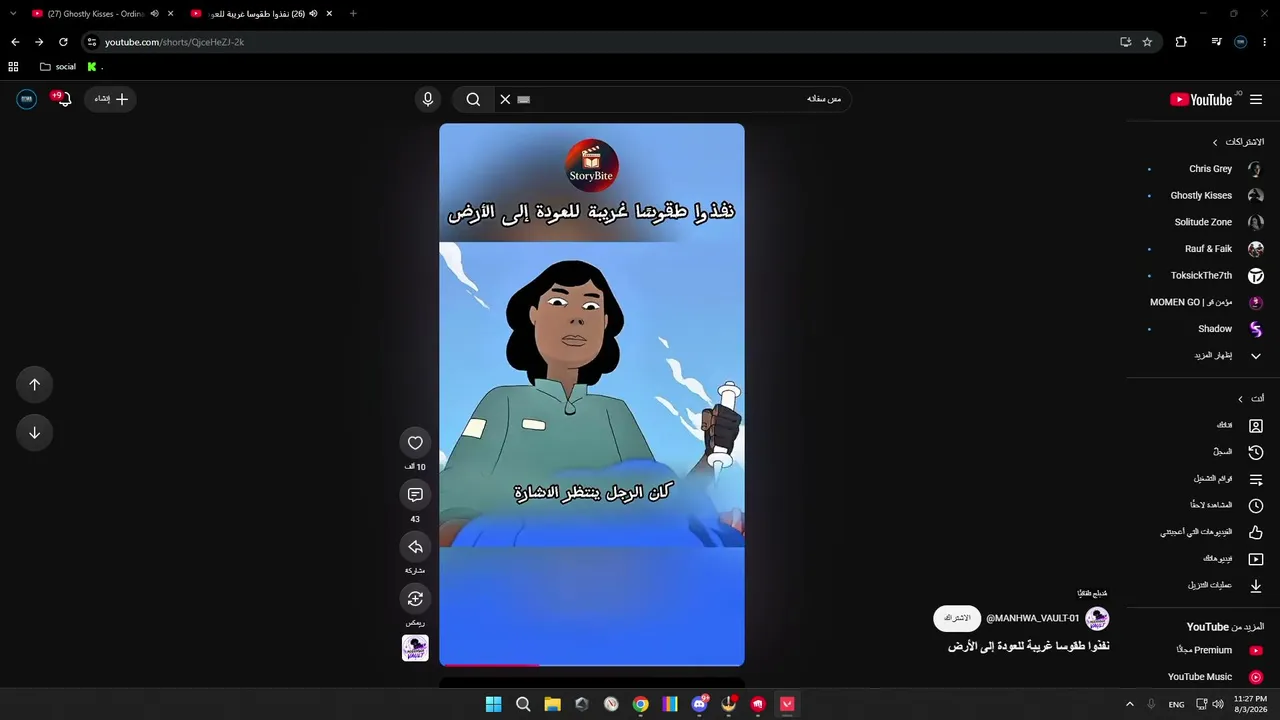1280x720 pixels.
Task: Go to YouTube home via the logo
Action: tap(1201, 99)
